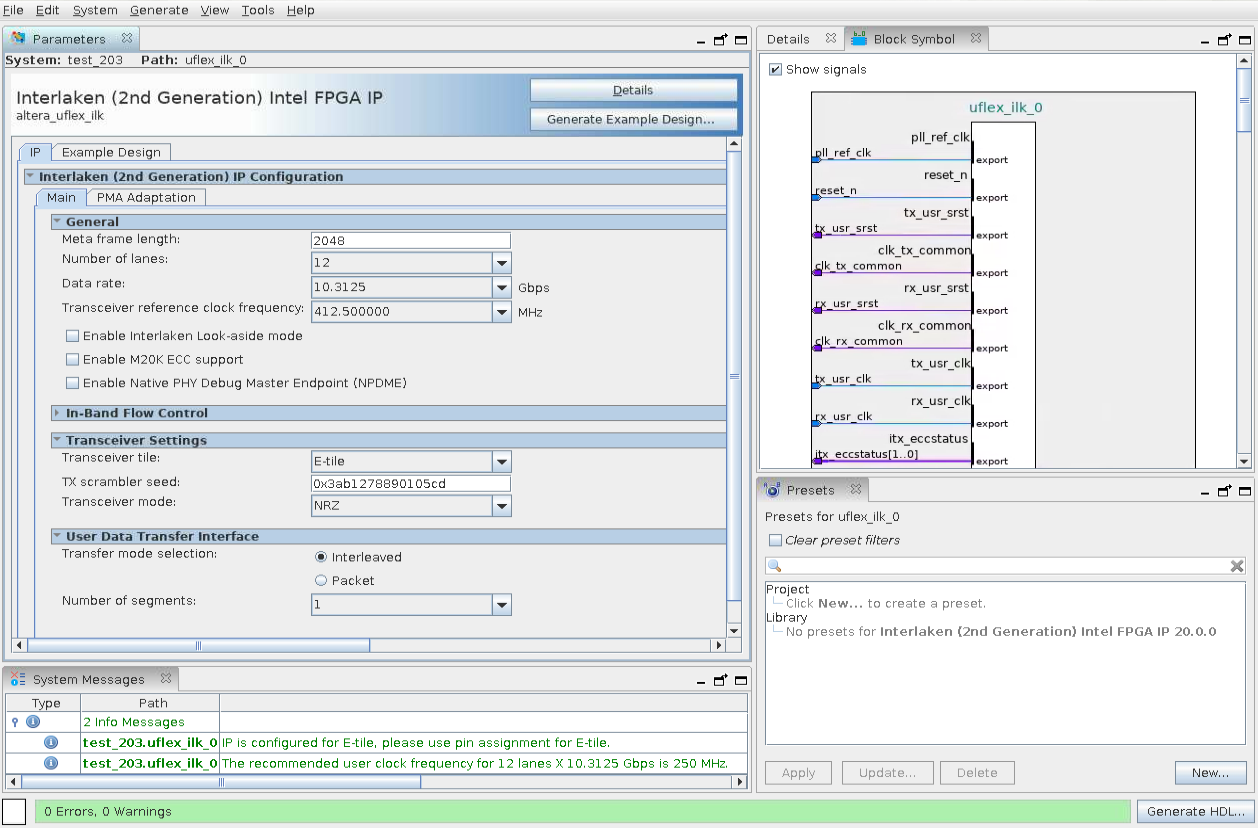Click the Generate HDL button
The image size is (1258, 828).
pyautogui.click(x=1195, y=811)
